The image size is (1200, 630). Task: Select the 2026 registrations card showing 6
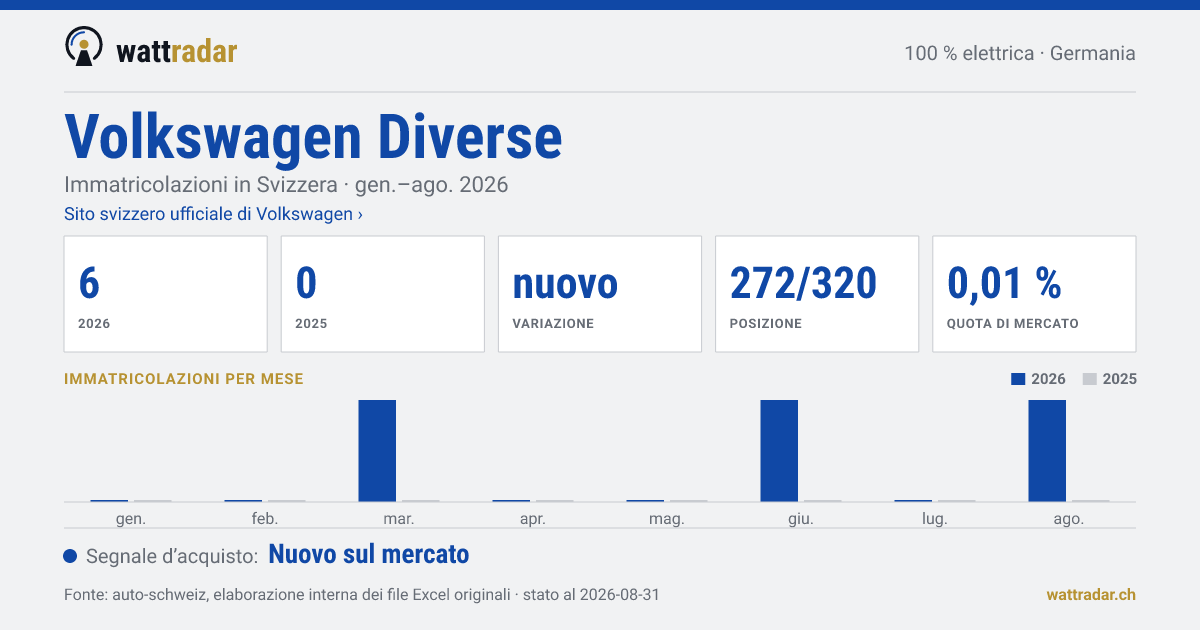click(x=166, y=294)
